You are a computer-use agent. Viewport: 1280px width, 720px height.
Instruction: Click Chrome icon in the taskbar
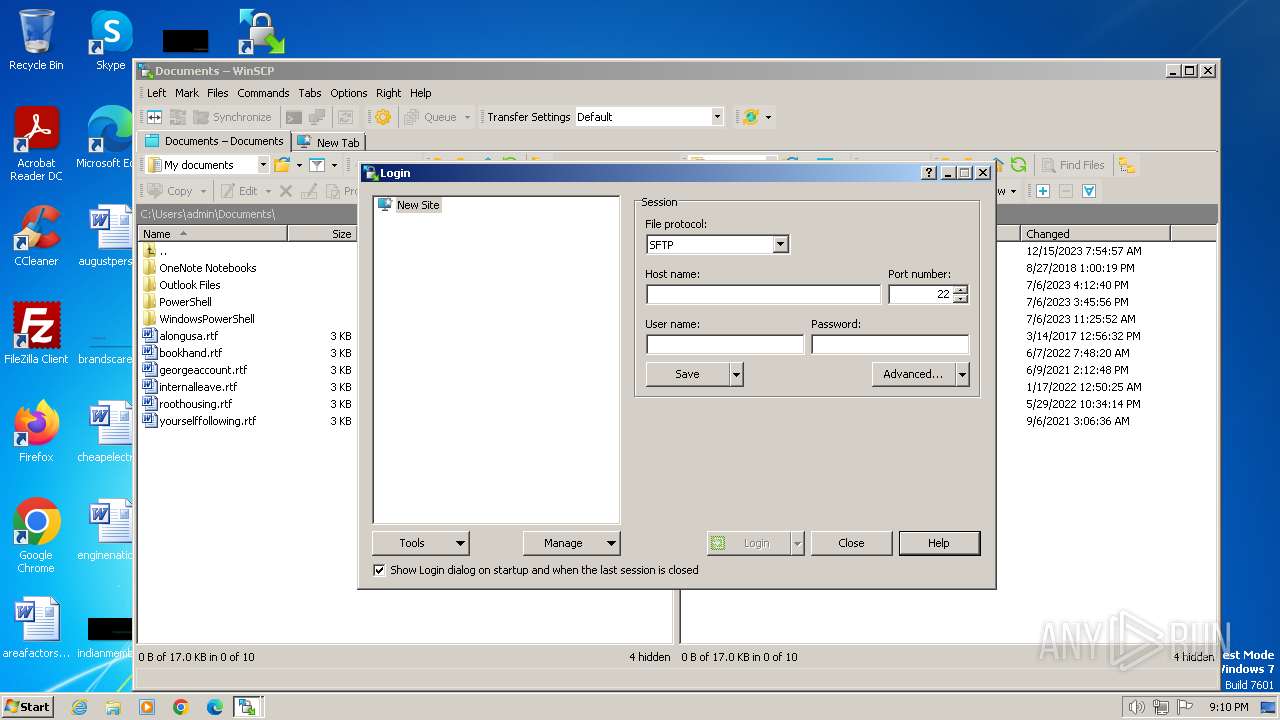181,707
